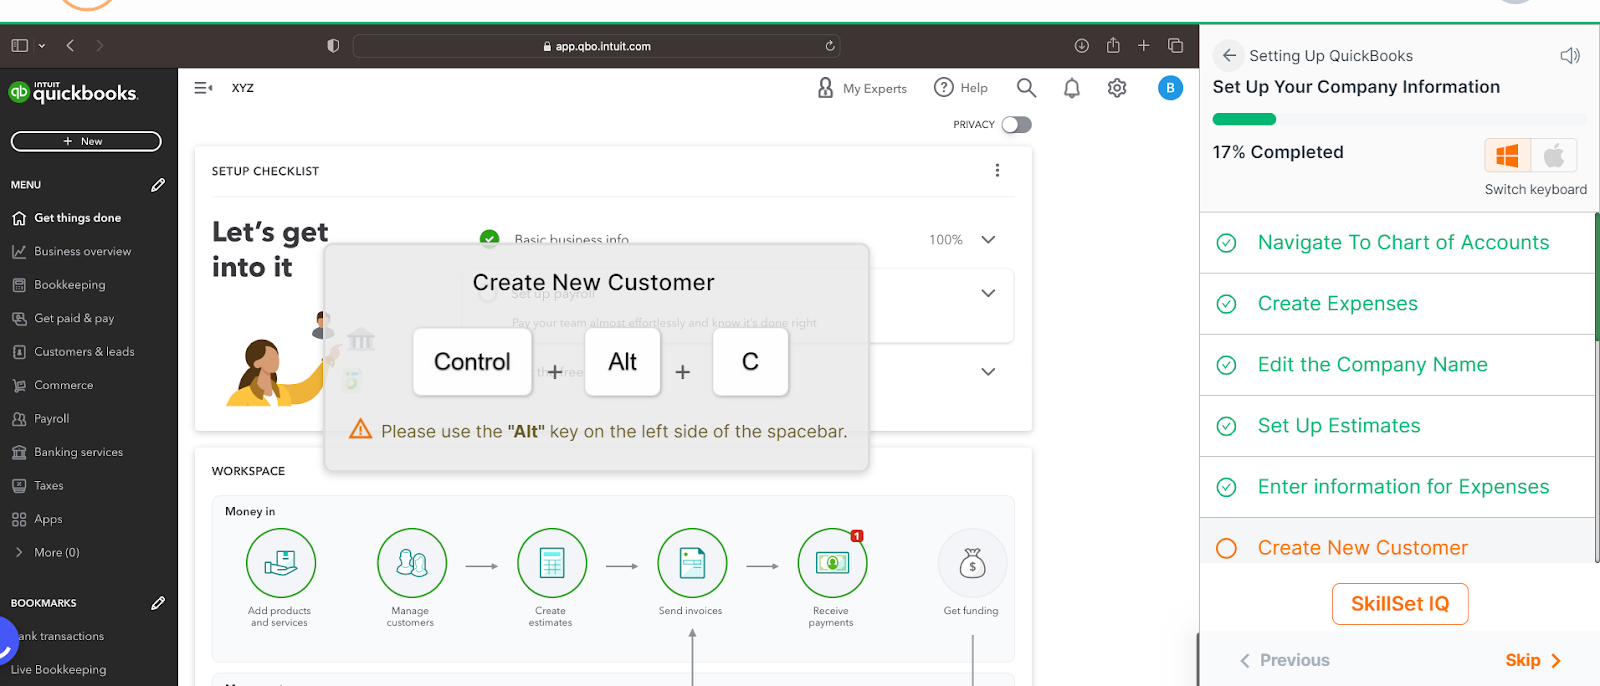Click the 17% completed progress bar
The width and height of the screenshot is (1600, 686).
pyautogui.click(x=1399, y=119)
